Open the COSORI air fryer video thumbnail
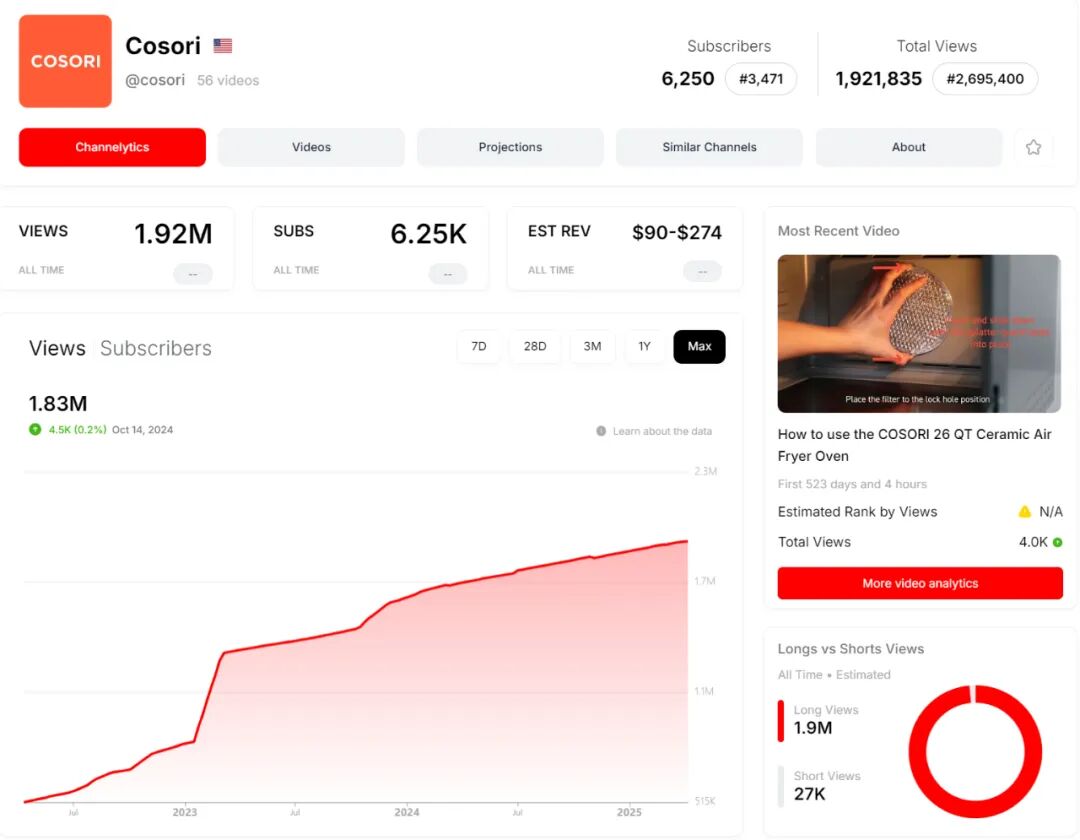The image size is (1080, 840). coord(919,333)
